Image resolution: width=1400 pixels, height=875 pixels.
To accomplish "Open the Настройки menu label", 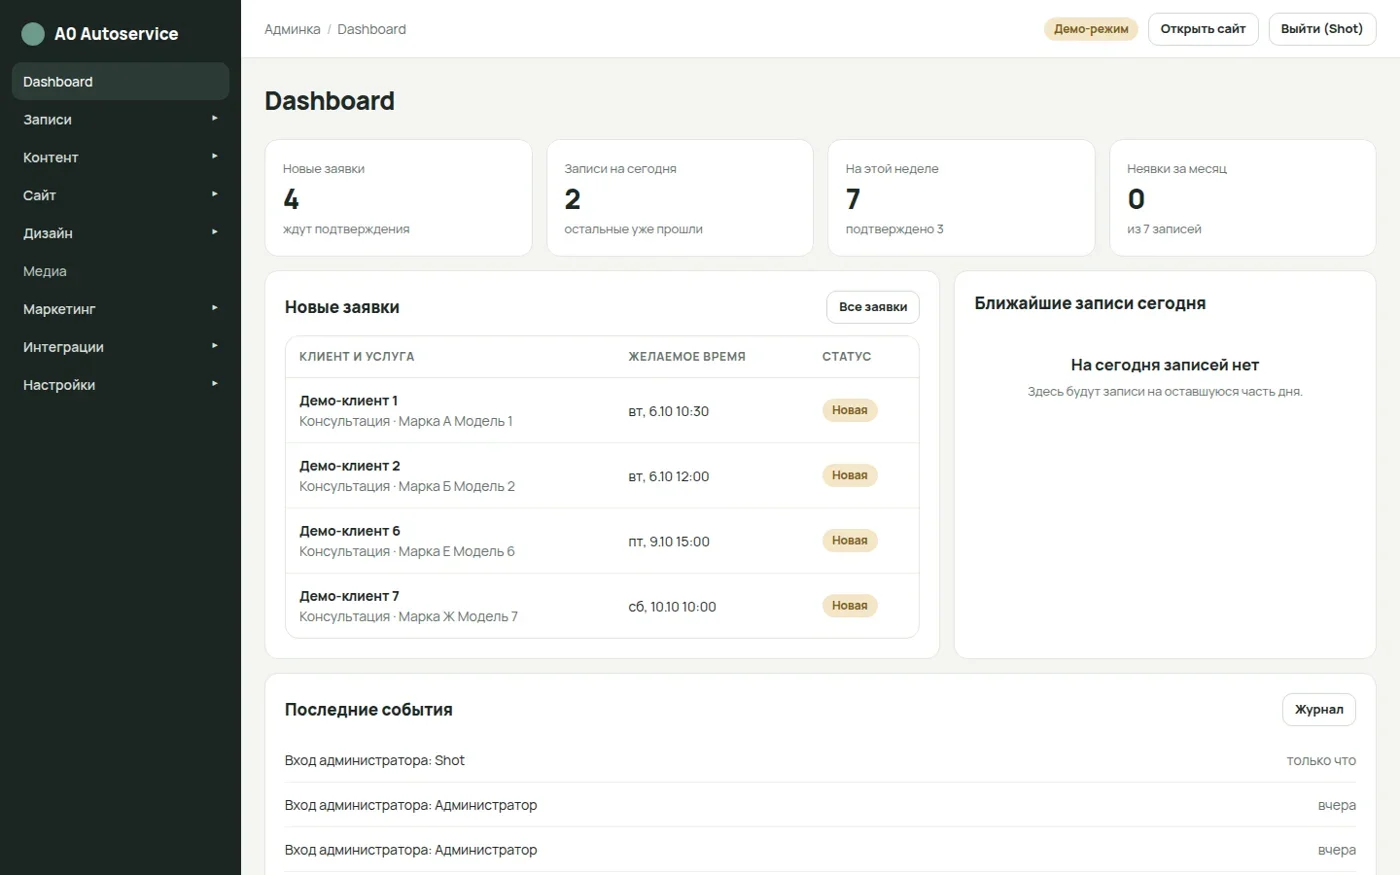I will (59, 386).
